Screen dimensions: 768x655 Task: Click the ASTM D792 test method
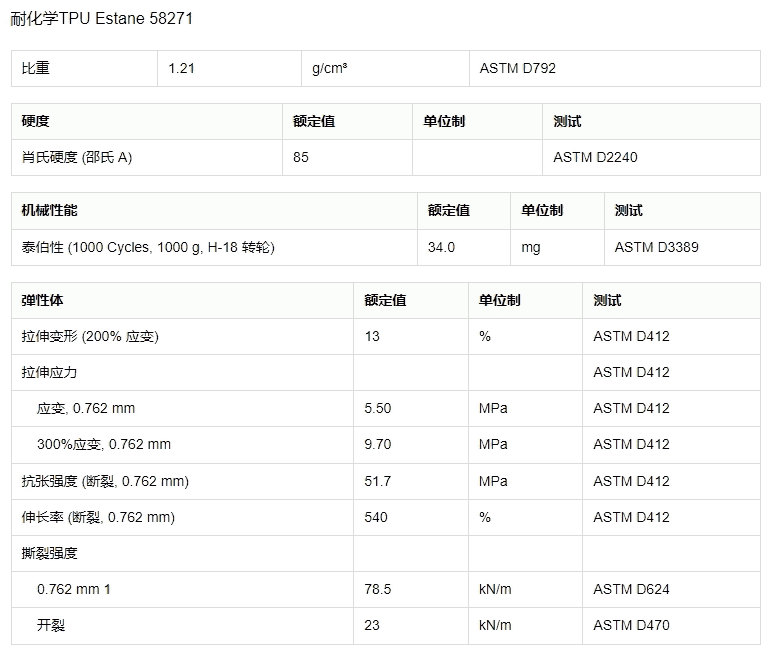point(517,68)
